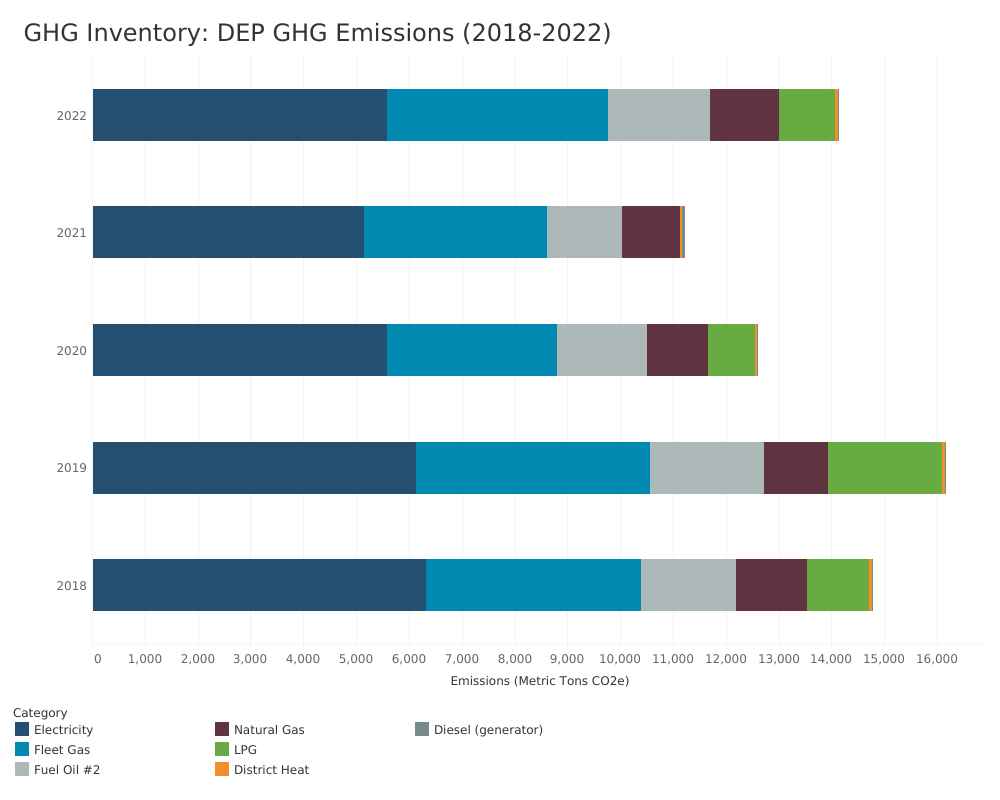
Task: Click the Diesel (generator) legend swatch
Action: (x=422, y=729)
